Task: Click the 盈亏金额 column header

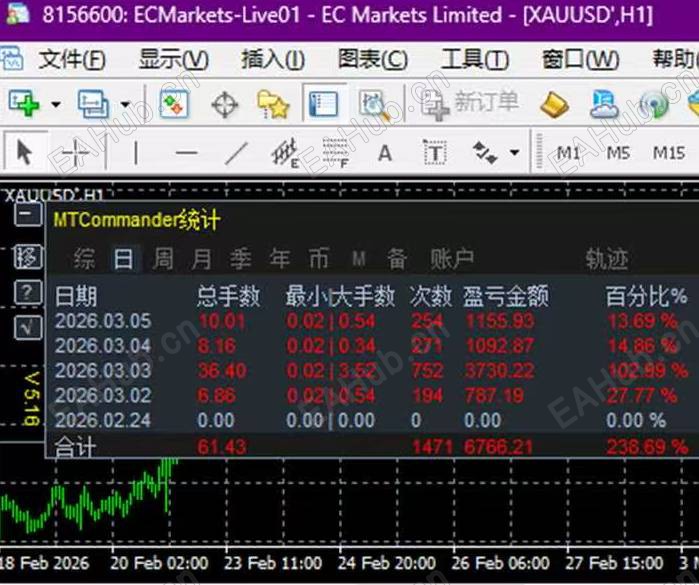Action: (x=506, y=296)
